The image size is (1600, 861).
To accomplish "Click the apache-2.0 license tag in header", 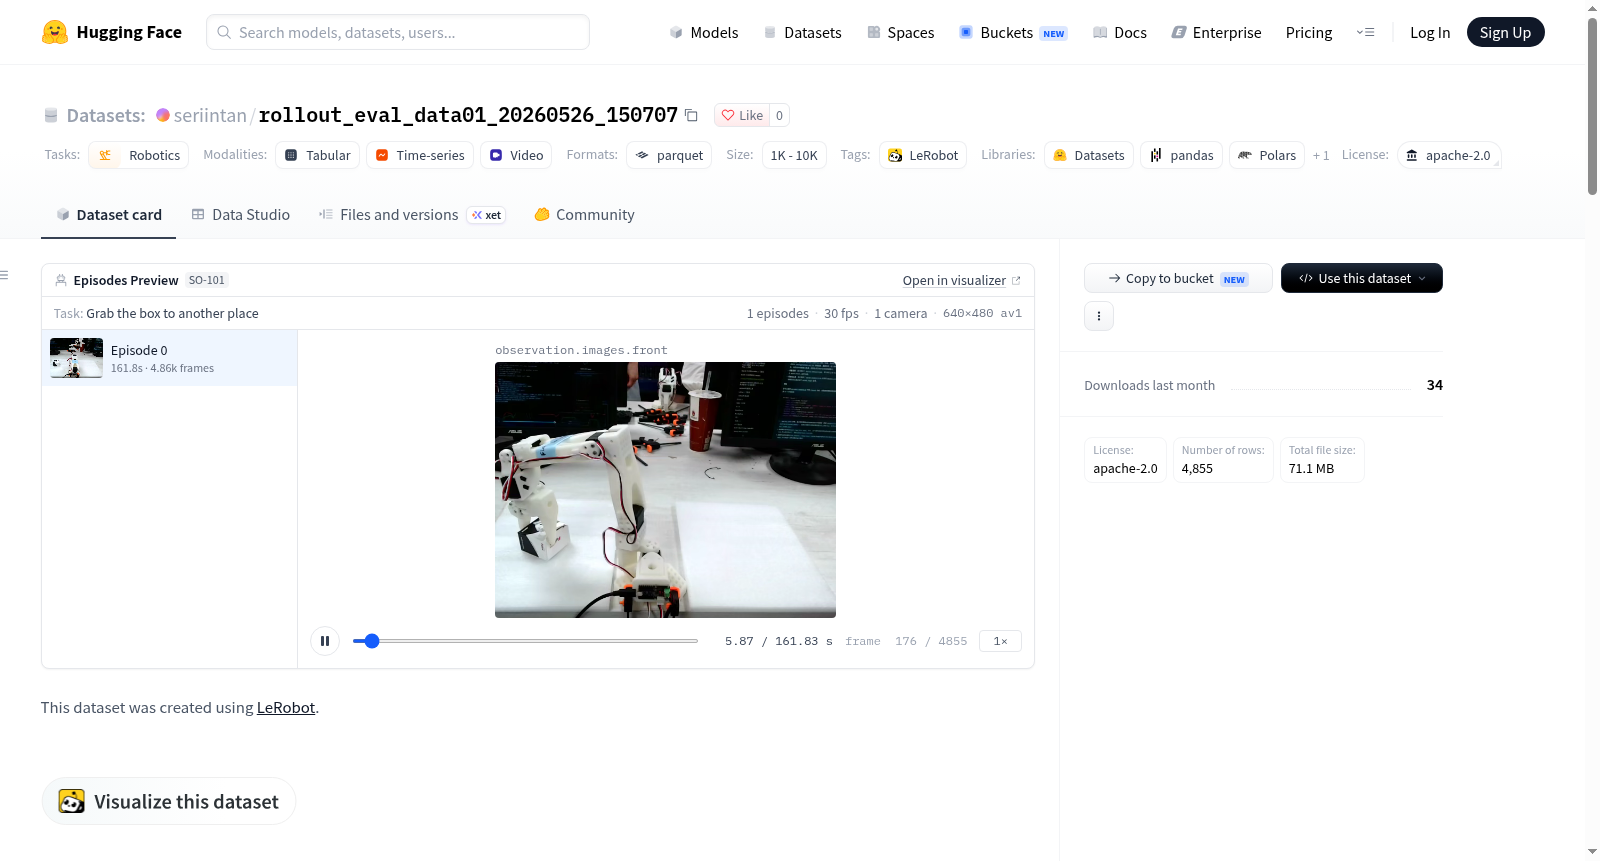I will coord(1449,155).
